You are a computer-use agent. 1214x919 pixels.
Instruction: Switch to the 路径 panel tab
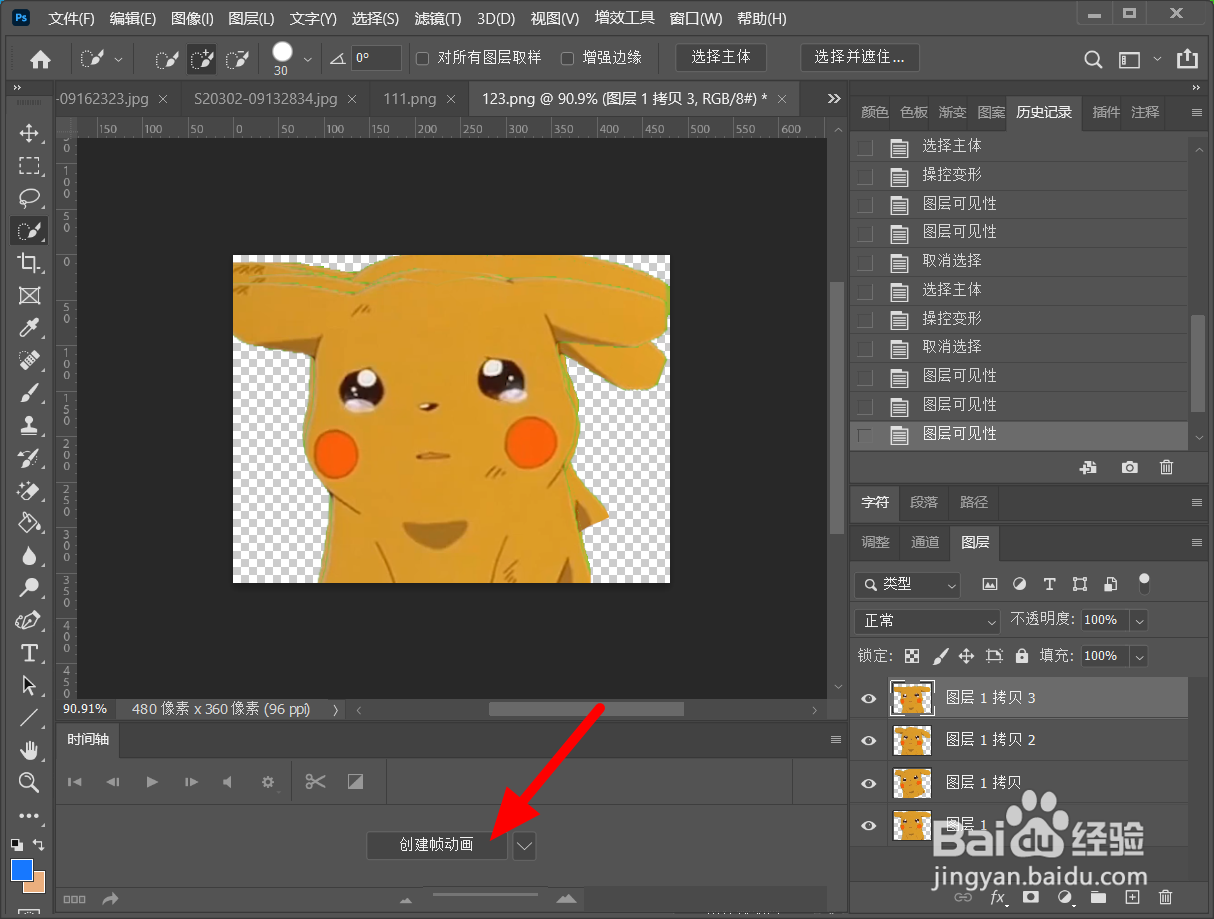click(x=974, y=502)
